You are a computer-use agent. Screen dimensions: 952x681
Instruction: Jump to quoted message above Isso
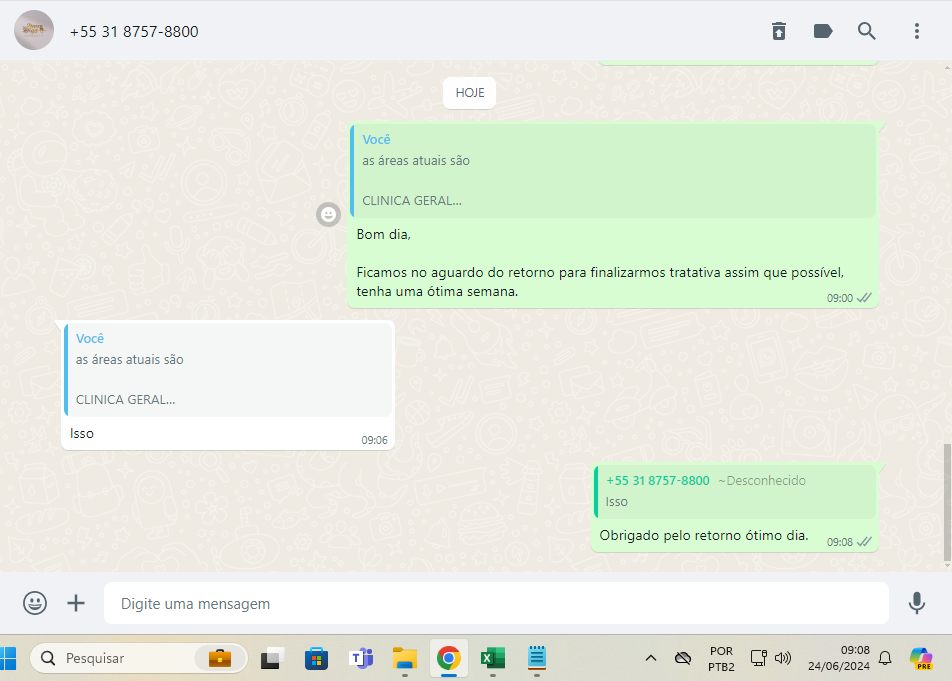[x=228, y=370]
